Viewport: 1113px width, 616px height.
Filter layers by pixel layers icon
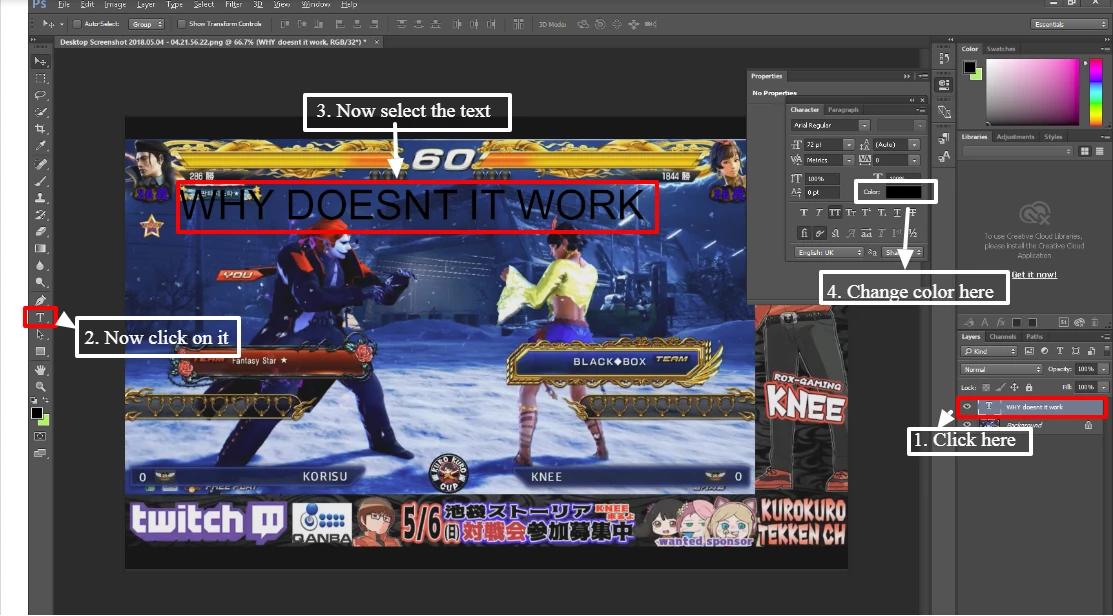click(1029, 351)
